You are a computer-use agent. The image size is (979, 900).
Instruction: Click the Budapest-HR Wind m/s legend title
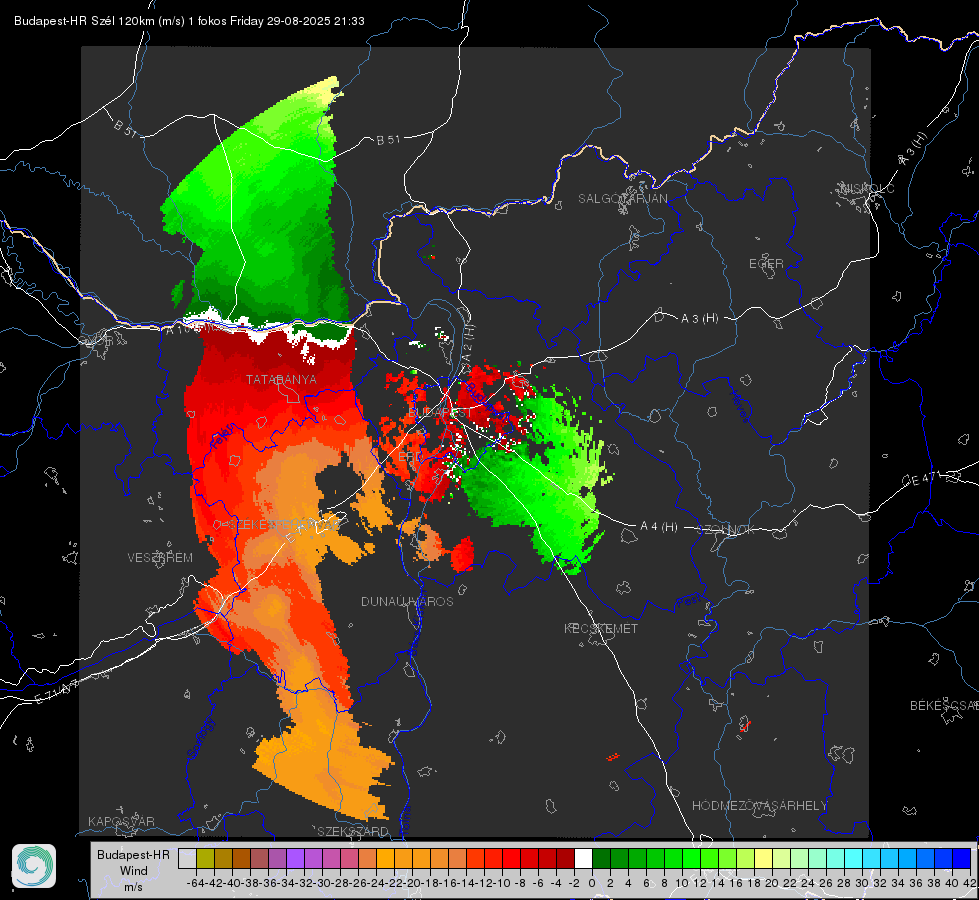tap(133, 870)
